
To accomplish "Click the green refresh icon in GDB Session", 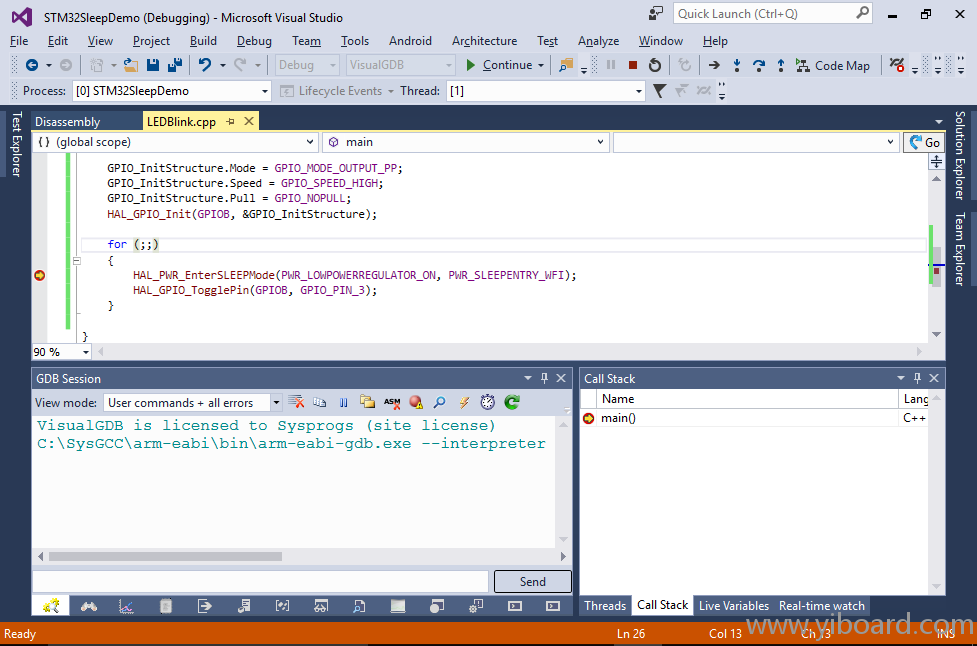I will (x=512, y=402).
